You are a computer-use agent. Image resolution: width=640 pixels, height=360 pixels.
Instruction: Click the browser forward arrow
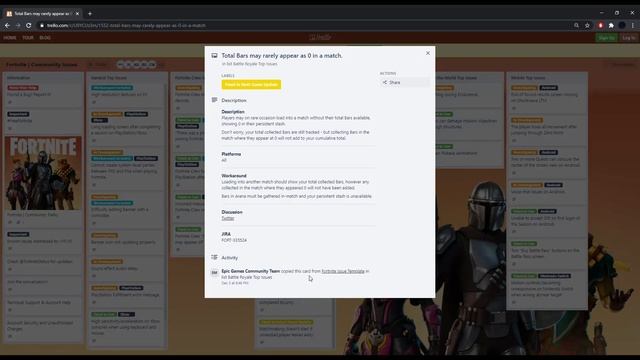point(18,25)
